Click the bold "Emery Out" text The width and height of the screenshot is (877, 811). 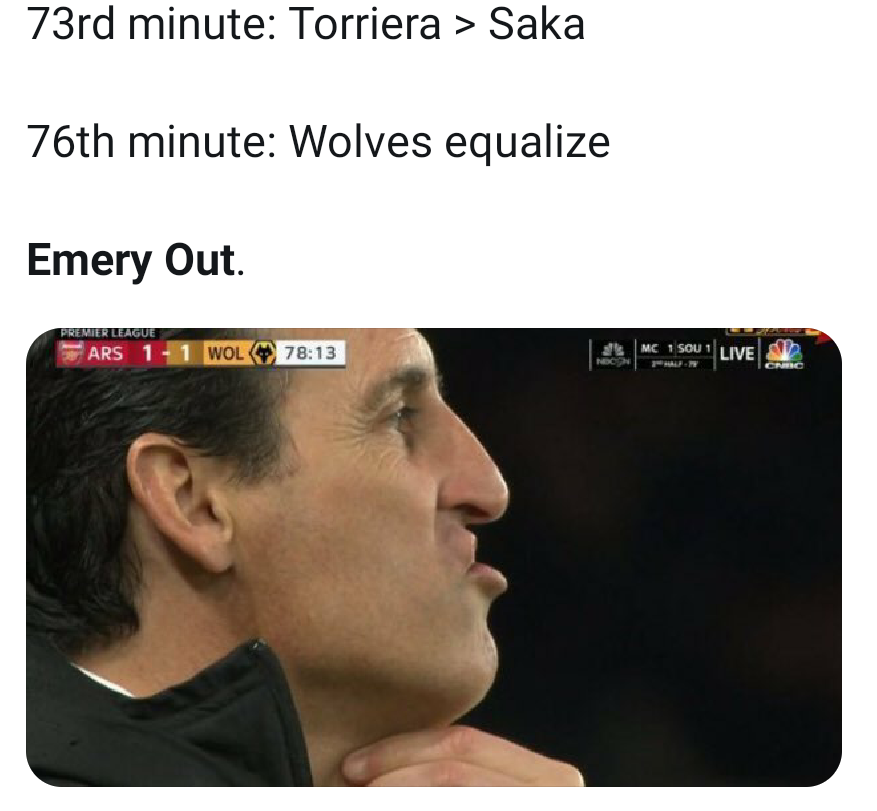pos(131,259)
